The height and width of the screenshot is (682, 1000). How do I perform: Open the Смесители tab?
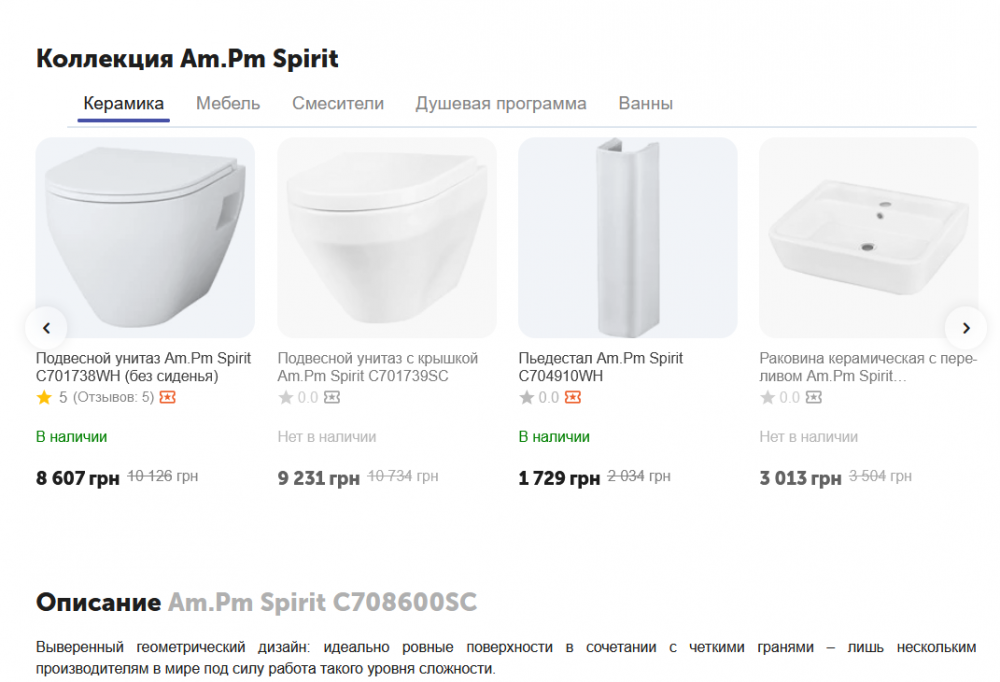338,103
